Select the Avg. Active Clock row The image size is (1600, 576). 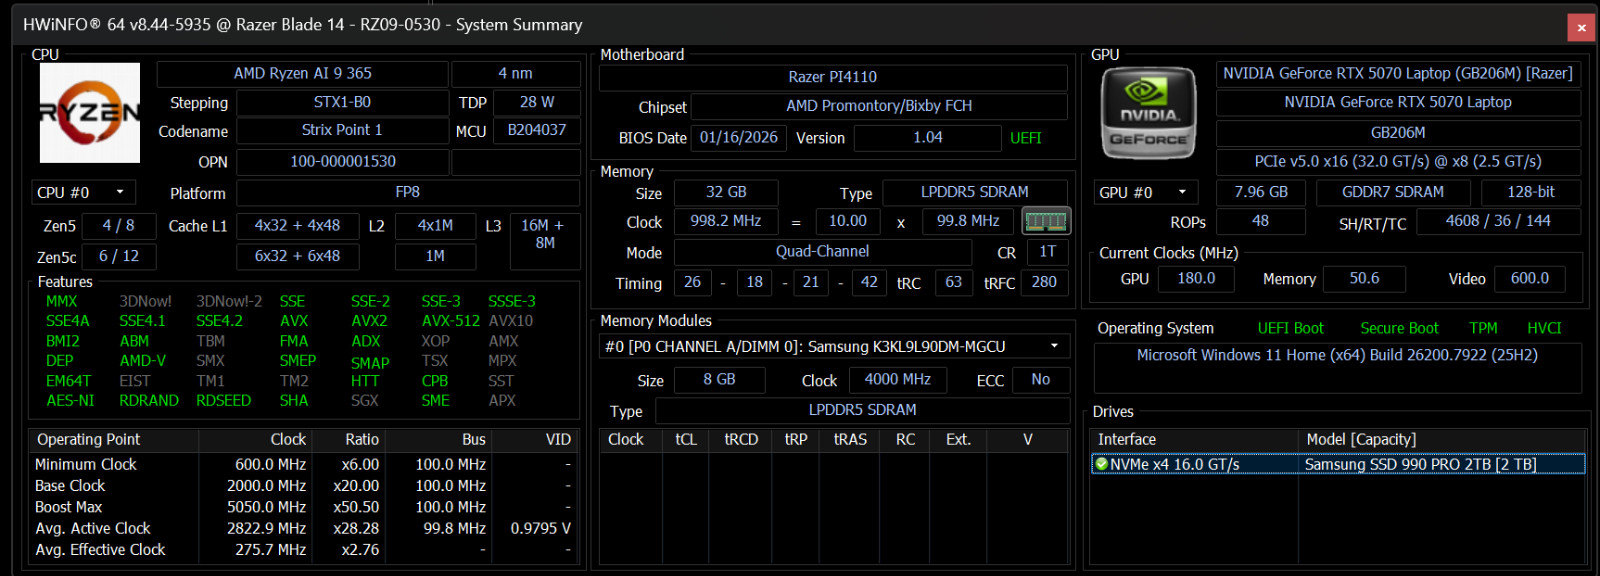point(303,528)
